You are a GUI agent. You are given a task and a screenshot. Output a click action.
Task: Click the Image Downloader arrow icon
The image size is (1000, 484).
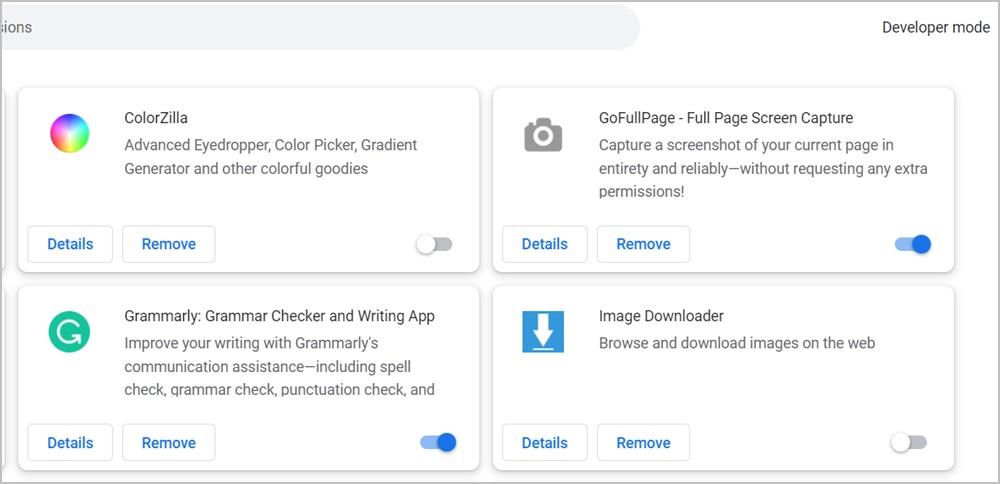click(543, 332)
